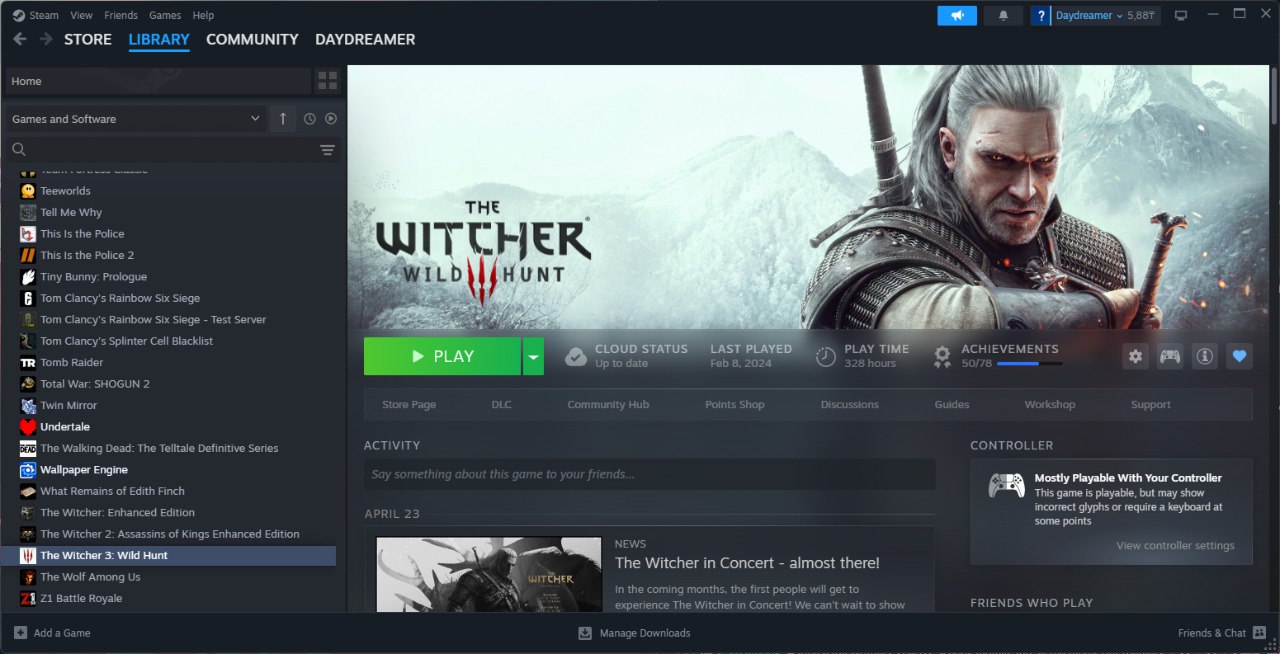Expand the Play button dropdown arrow
The image size is (1280, 654).
[x=533, y=356]
